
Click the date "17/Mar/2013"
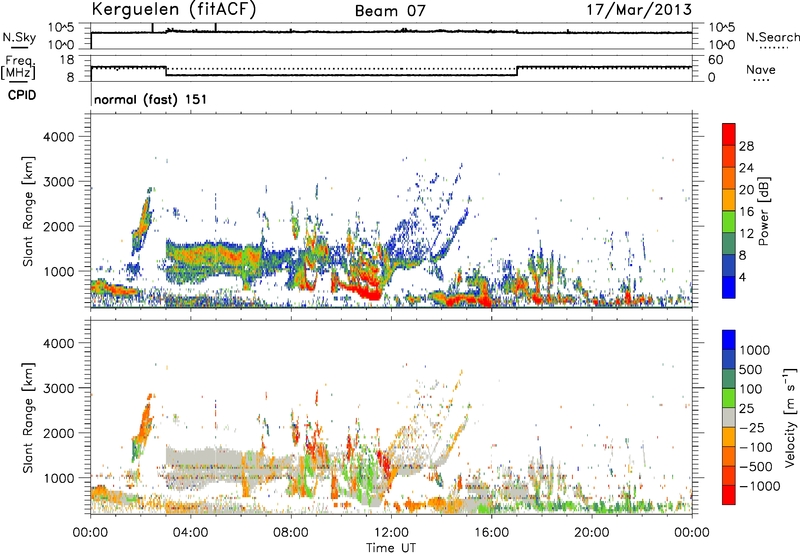[x=639, y=10]
